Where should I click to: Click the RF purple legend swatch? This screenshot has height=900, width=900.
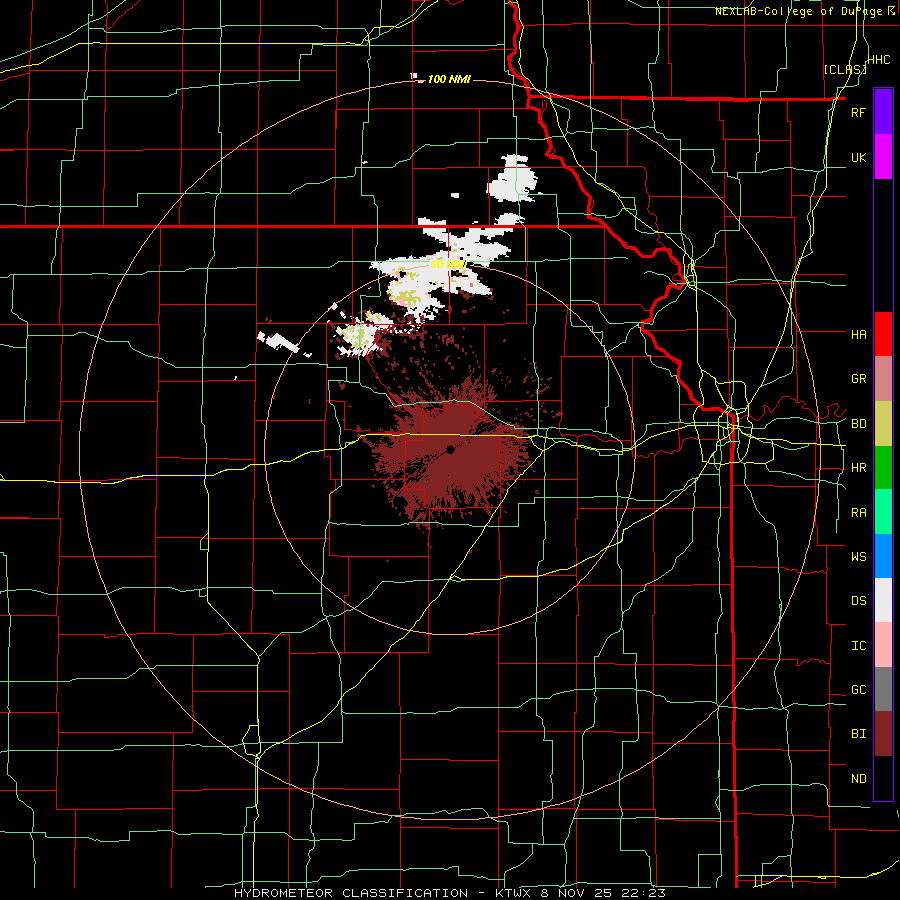[x=883, y=111]
